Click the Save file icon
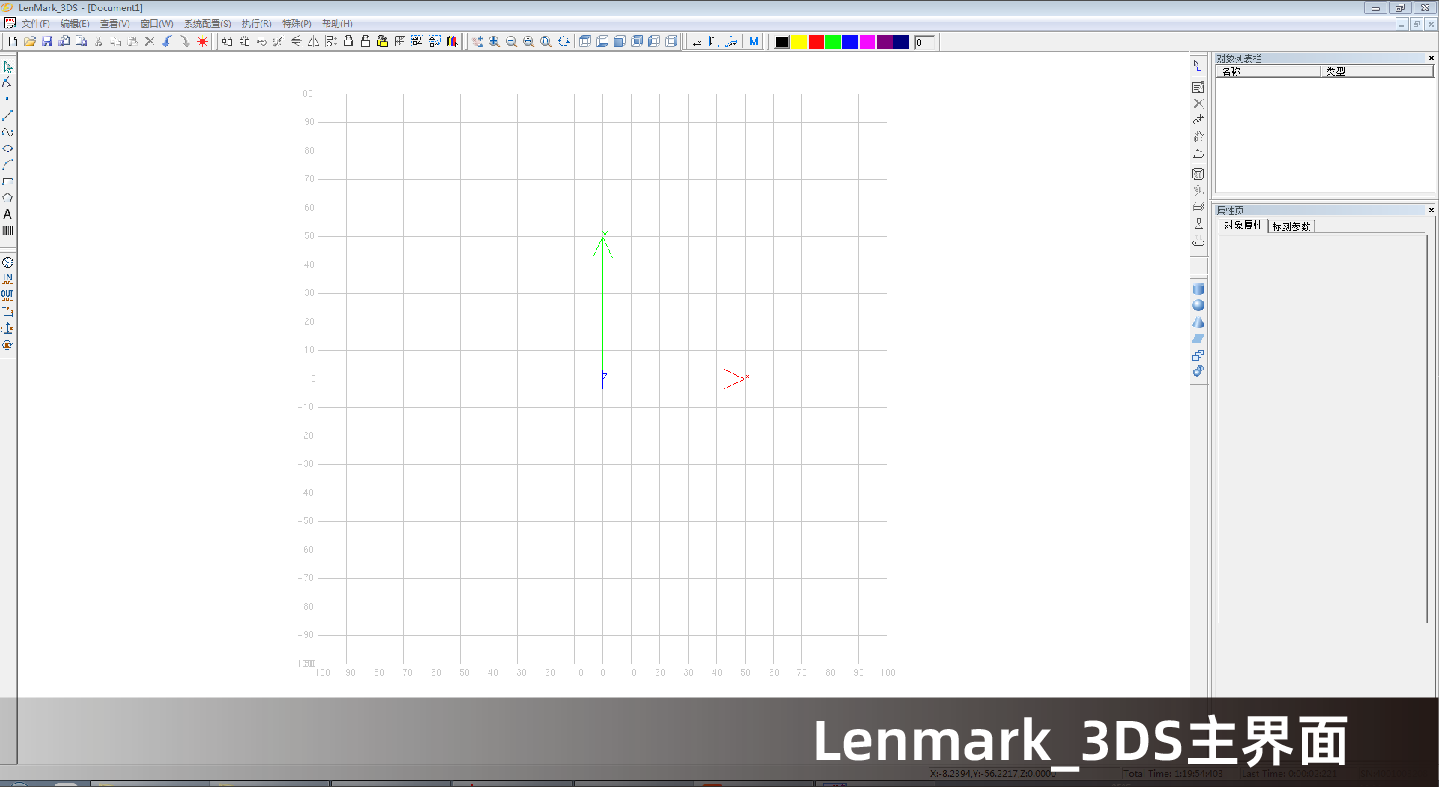 [47, 42]
